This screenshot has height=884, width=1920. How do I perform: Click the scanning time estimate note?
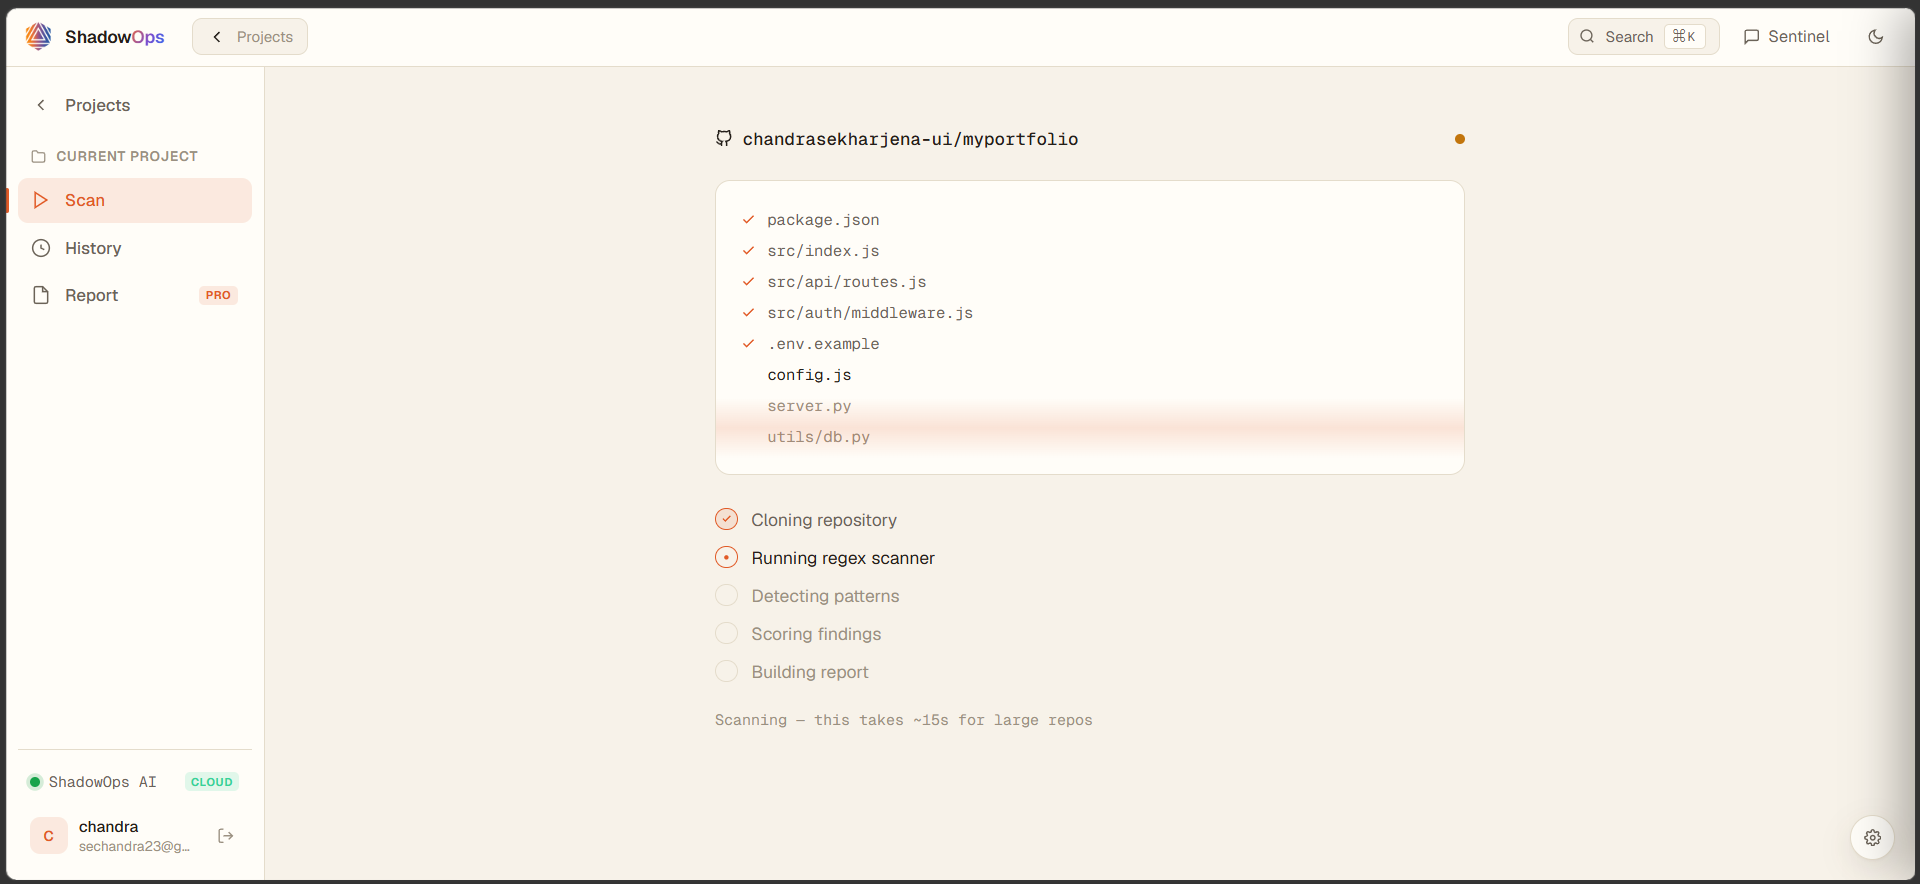coord(903,720)
